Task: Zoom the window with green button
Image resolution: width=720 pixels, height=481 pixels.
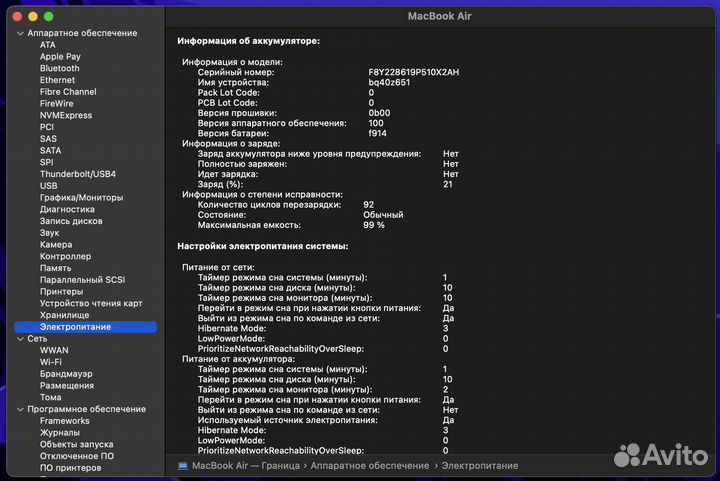Action: pos(49,17)
